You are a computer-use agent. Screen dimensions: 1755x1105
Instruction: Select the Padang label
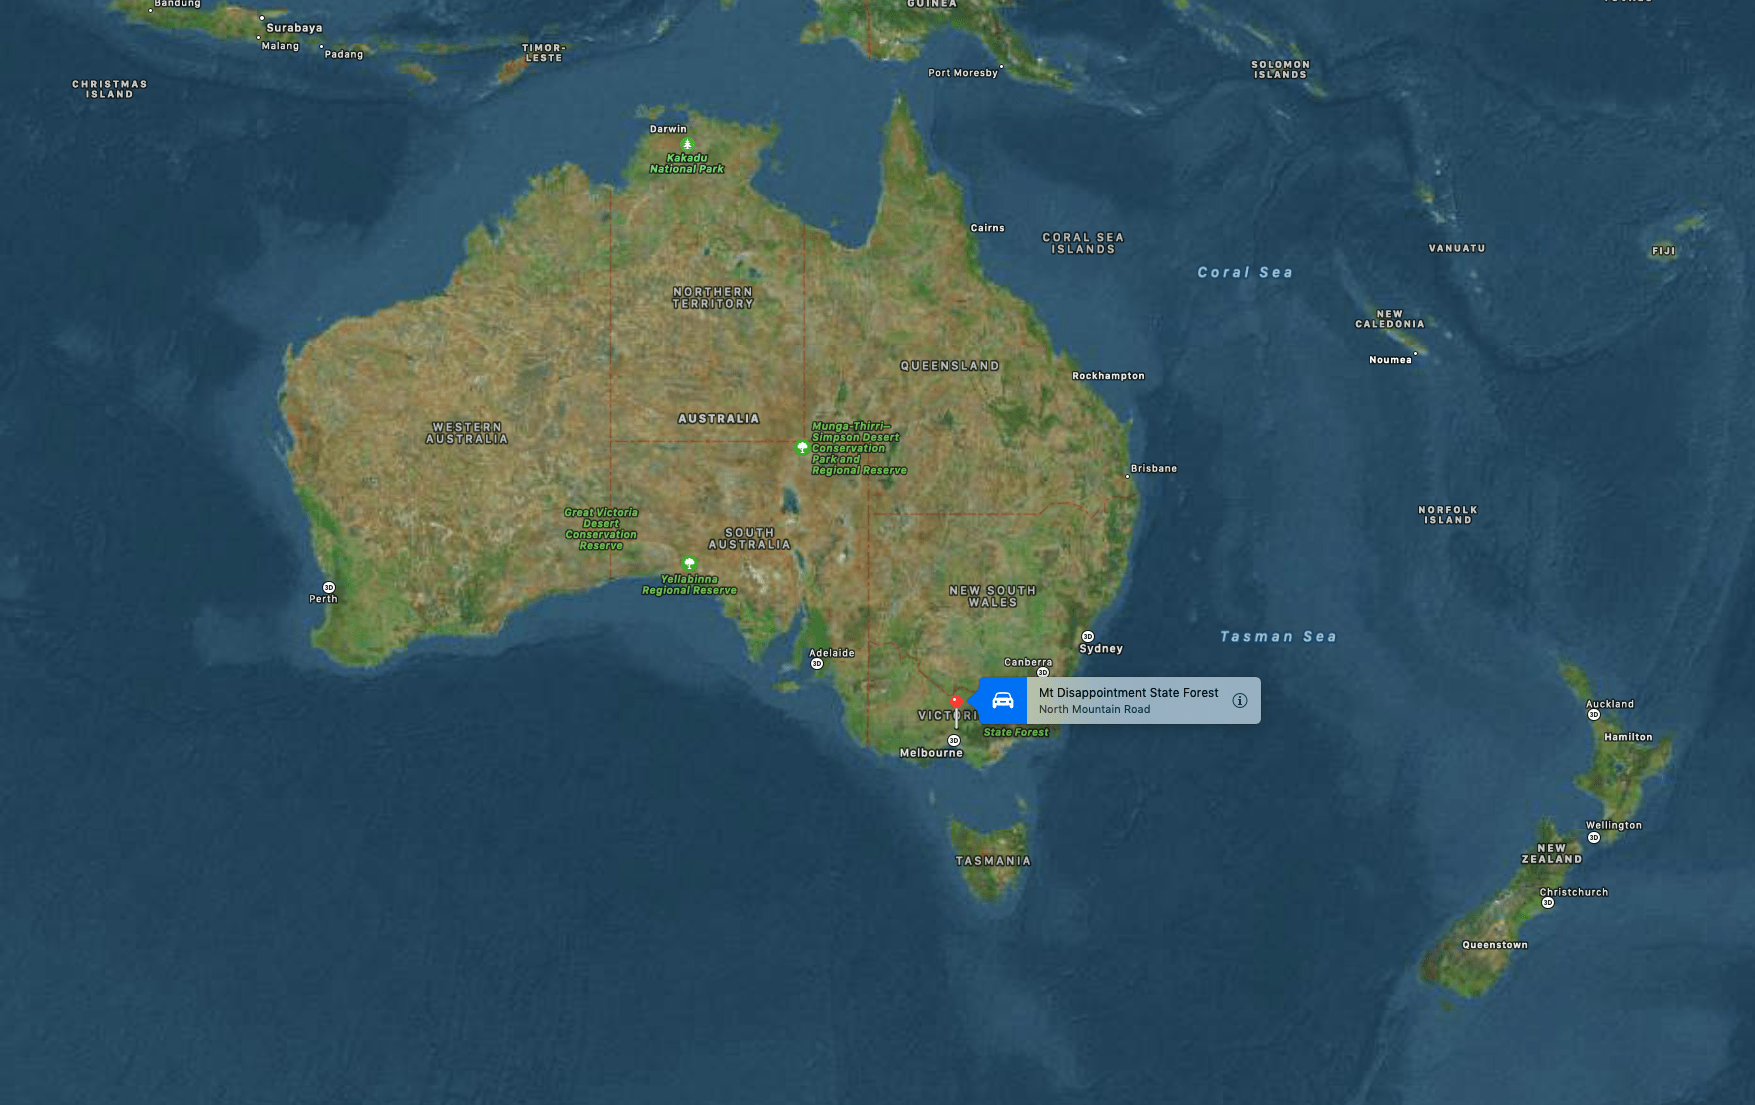coord(344,54)
